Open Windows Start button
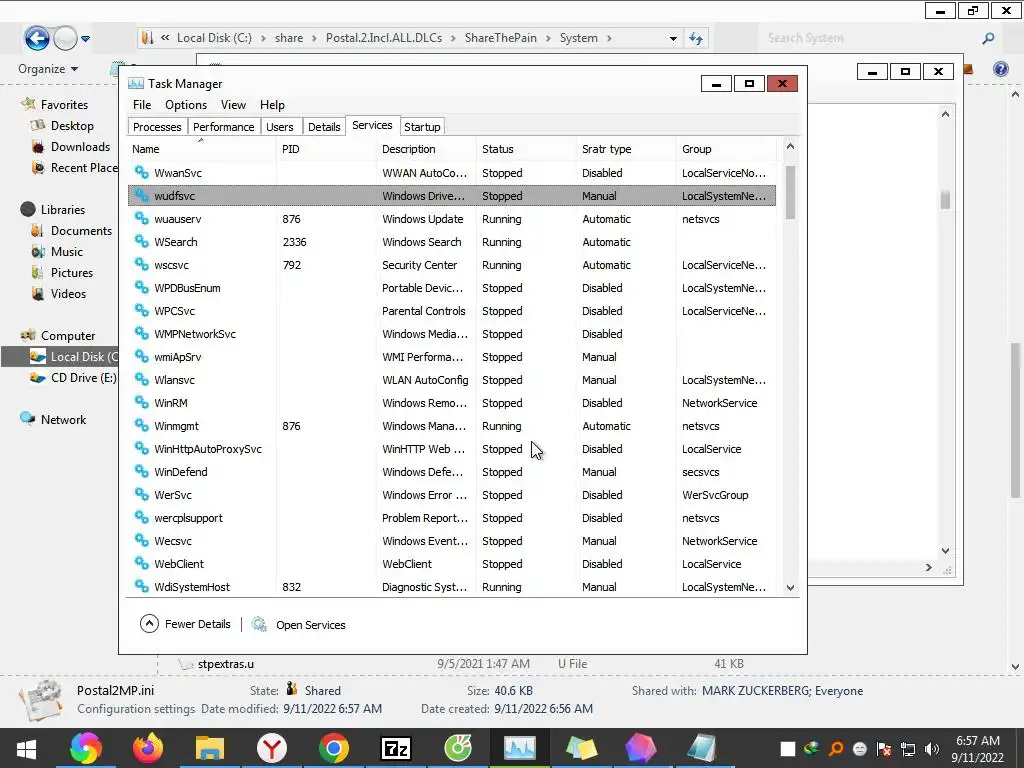The height and width of the screenshot is (768, 1024). 26,748
